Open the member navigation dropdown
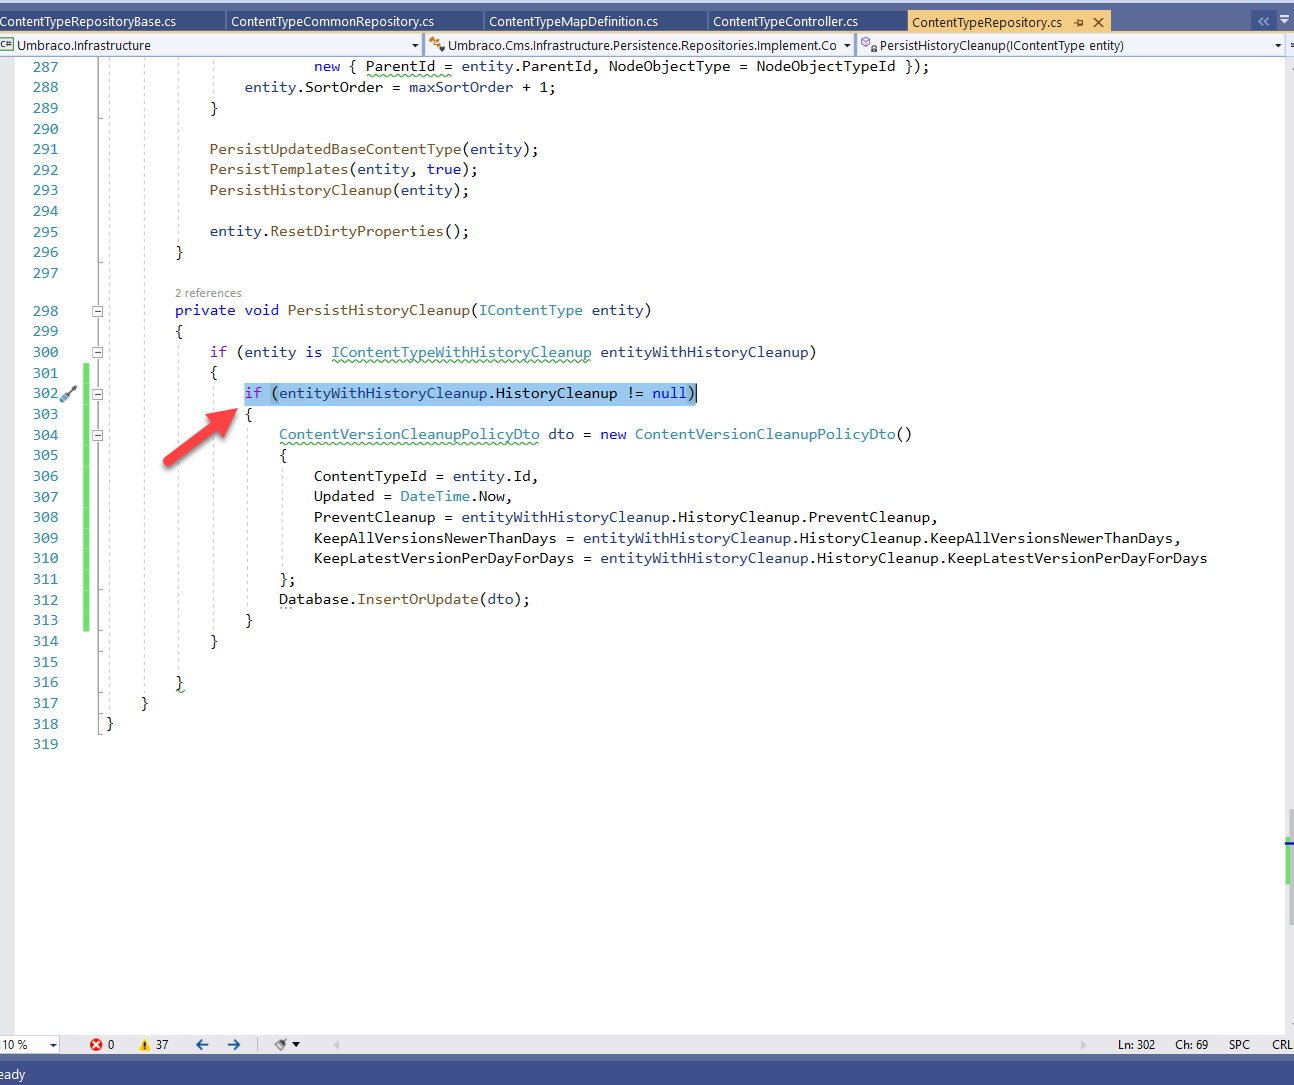Screen dimensions: 1294x1085 point(1278,45)
